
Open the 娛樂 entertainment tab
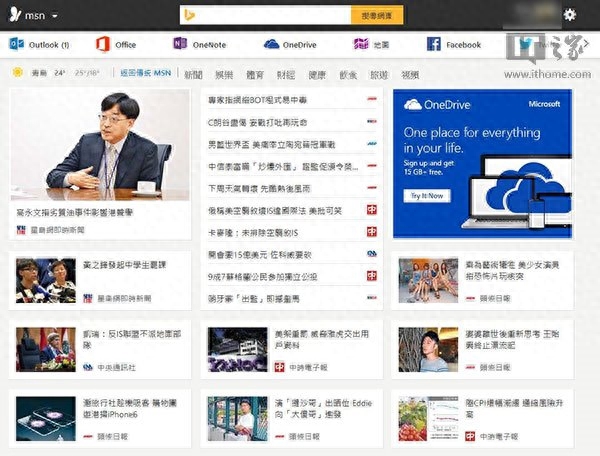tap(224, 74)
